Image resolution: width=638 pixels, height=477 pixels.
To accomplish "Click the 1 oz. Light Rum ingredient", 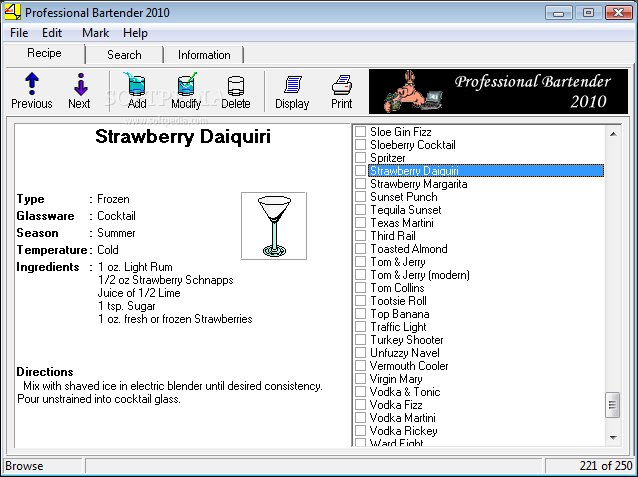I will click(x=135, y=267).
